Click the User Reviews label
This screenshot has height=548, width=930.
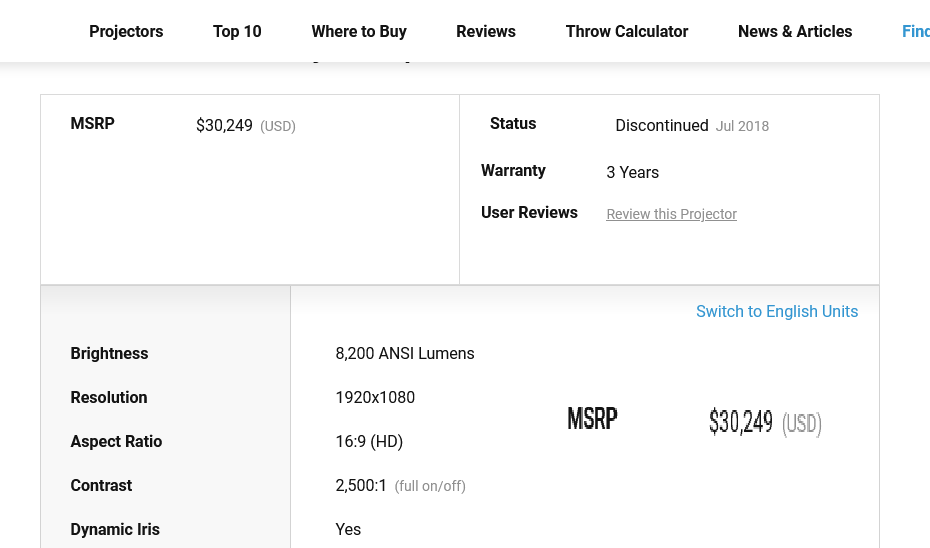pos(529,212)
